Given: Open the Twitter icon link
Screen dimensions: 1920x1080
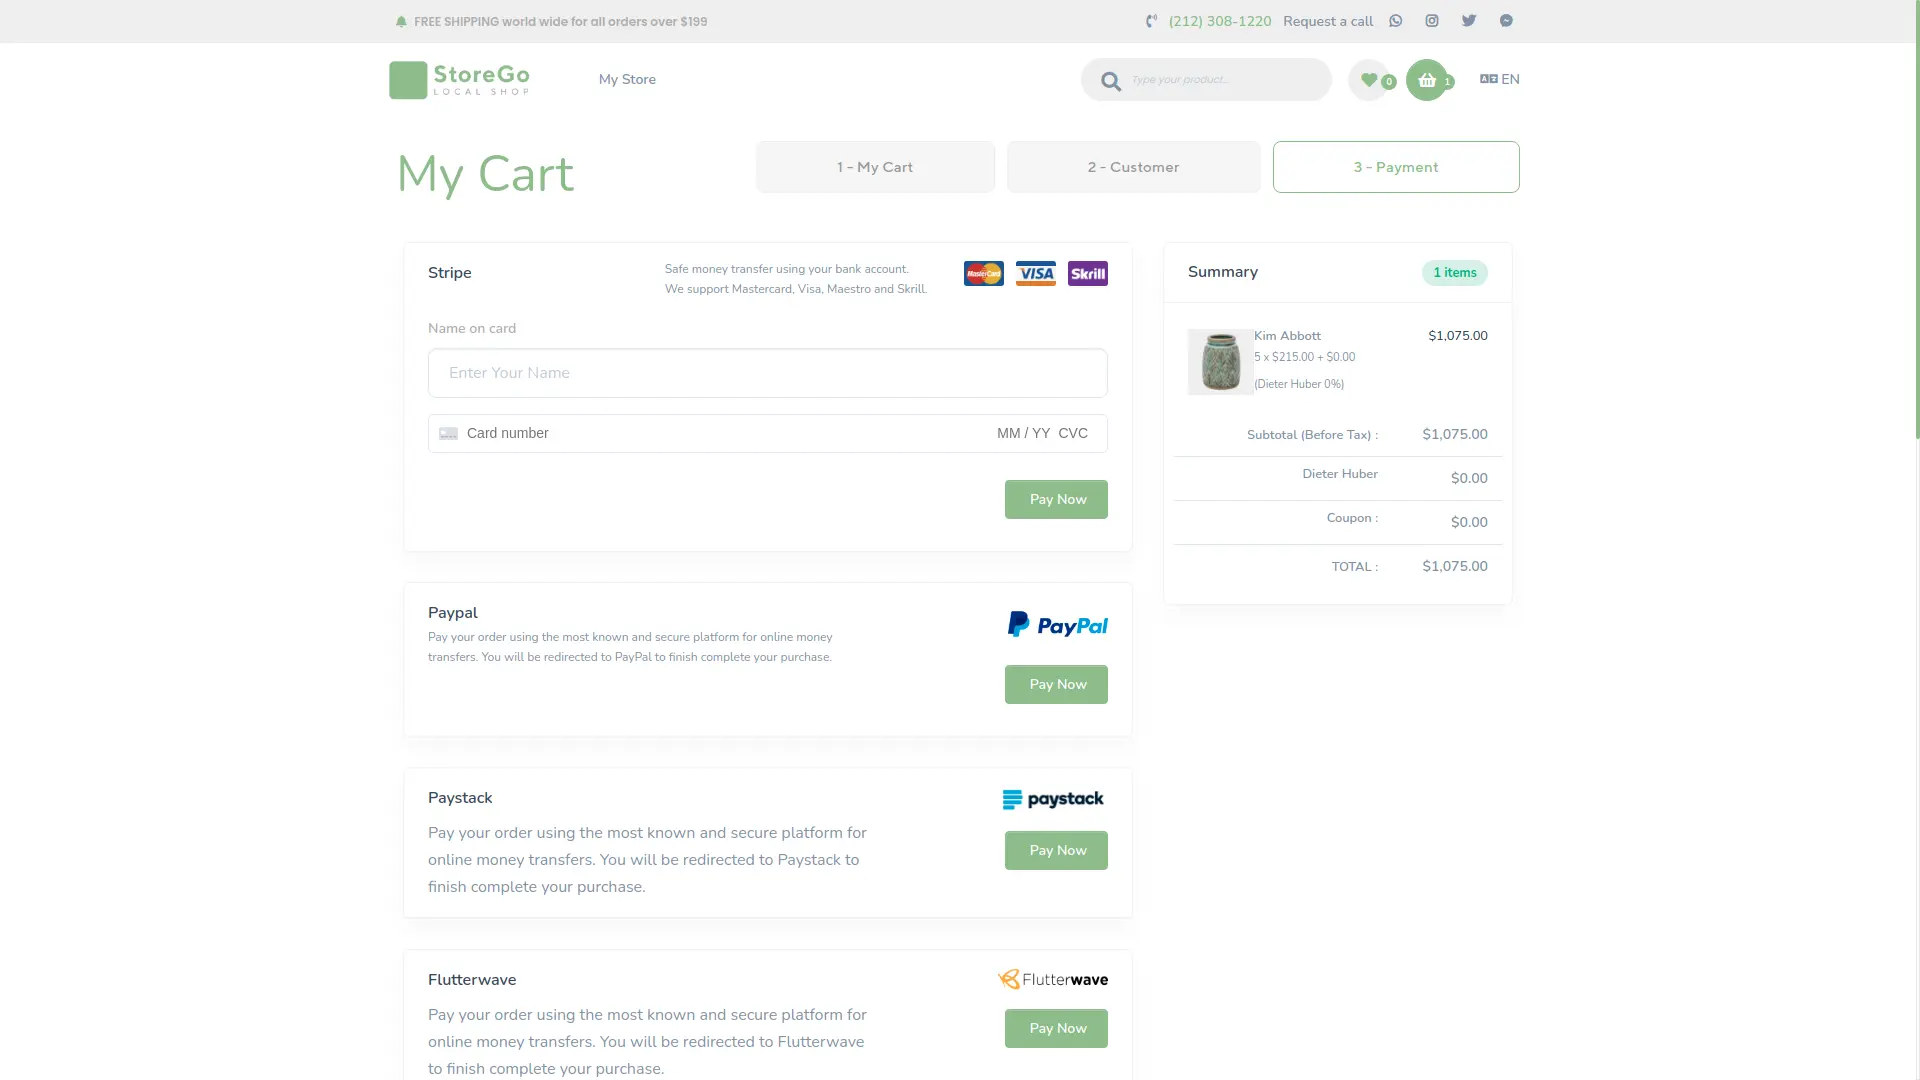Looking at the screenshot, I should click(x=1469, y=21).
